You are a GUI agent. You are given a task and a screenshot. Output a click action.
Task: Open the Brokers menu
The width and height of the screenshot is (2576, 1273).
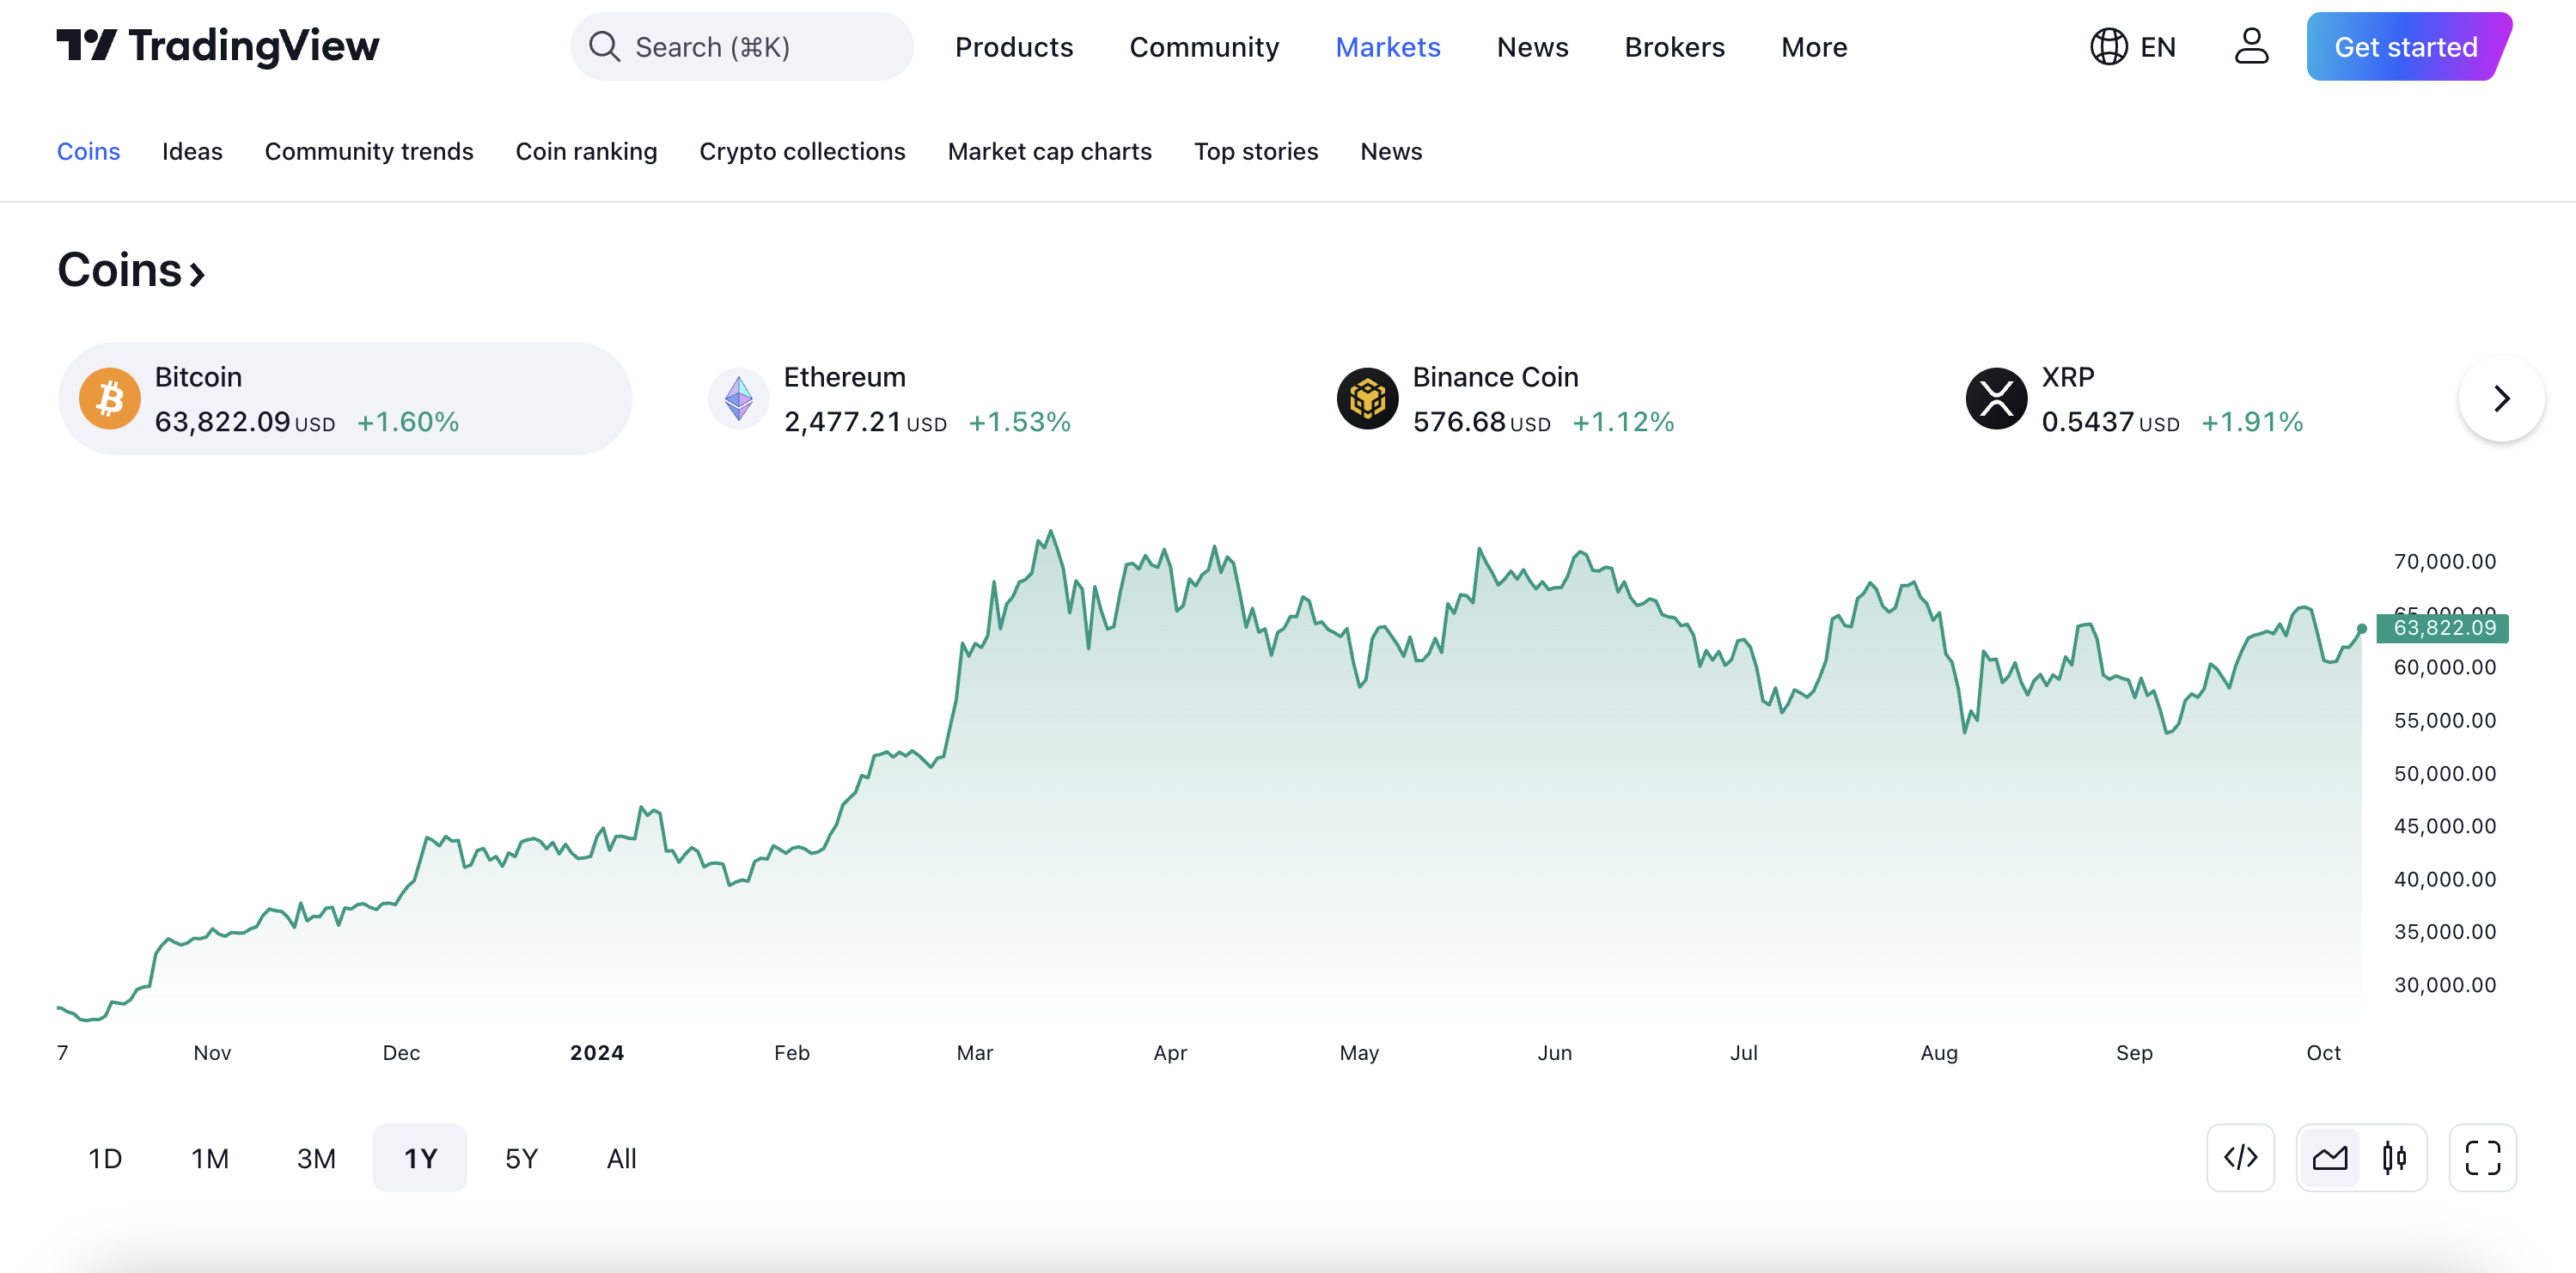[1674, 47]
